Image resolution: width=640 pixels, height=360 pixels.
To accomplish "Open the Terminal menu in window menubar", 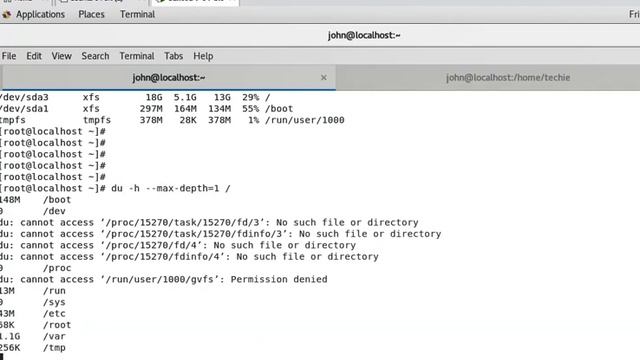I will 137,56.
